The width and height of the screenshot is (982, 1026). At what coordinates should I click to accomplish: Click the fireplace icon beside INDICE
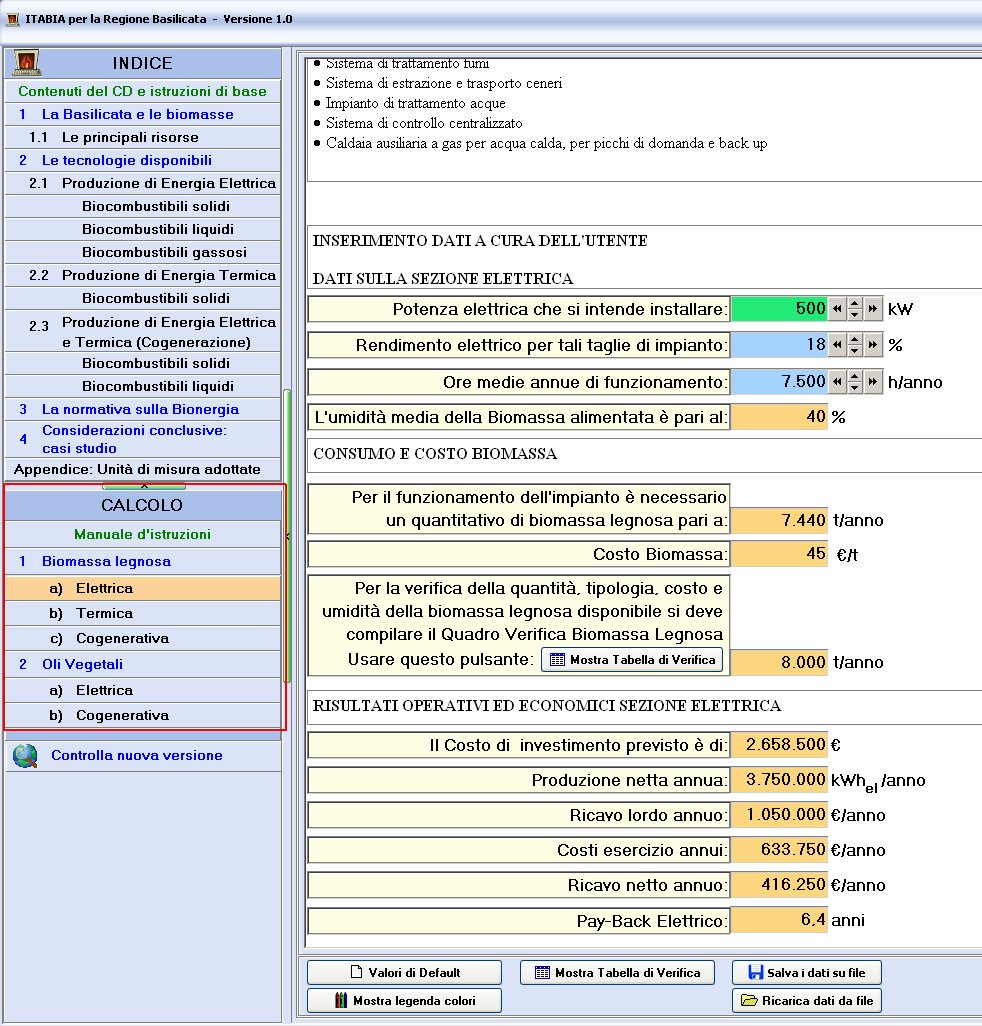click(x=26, y=63)
